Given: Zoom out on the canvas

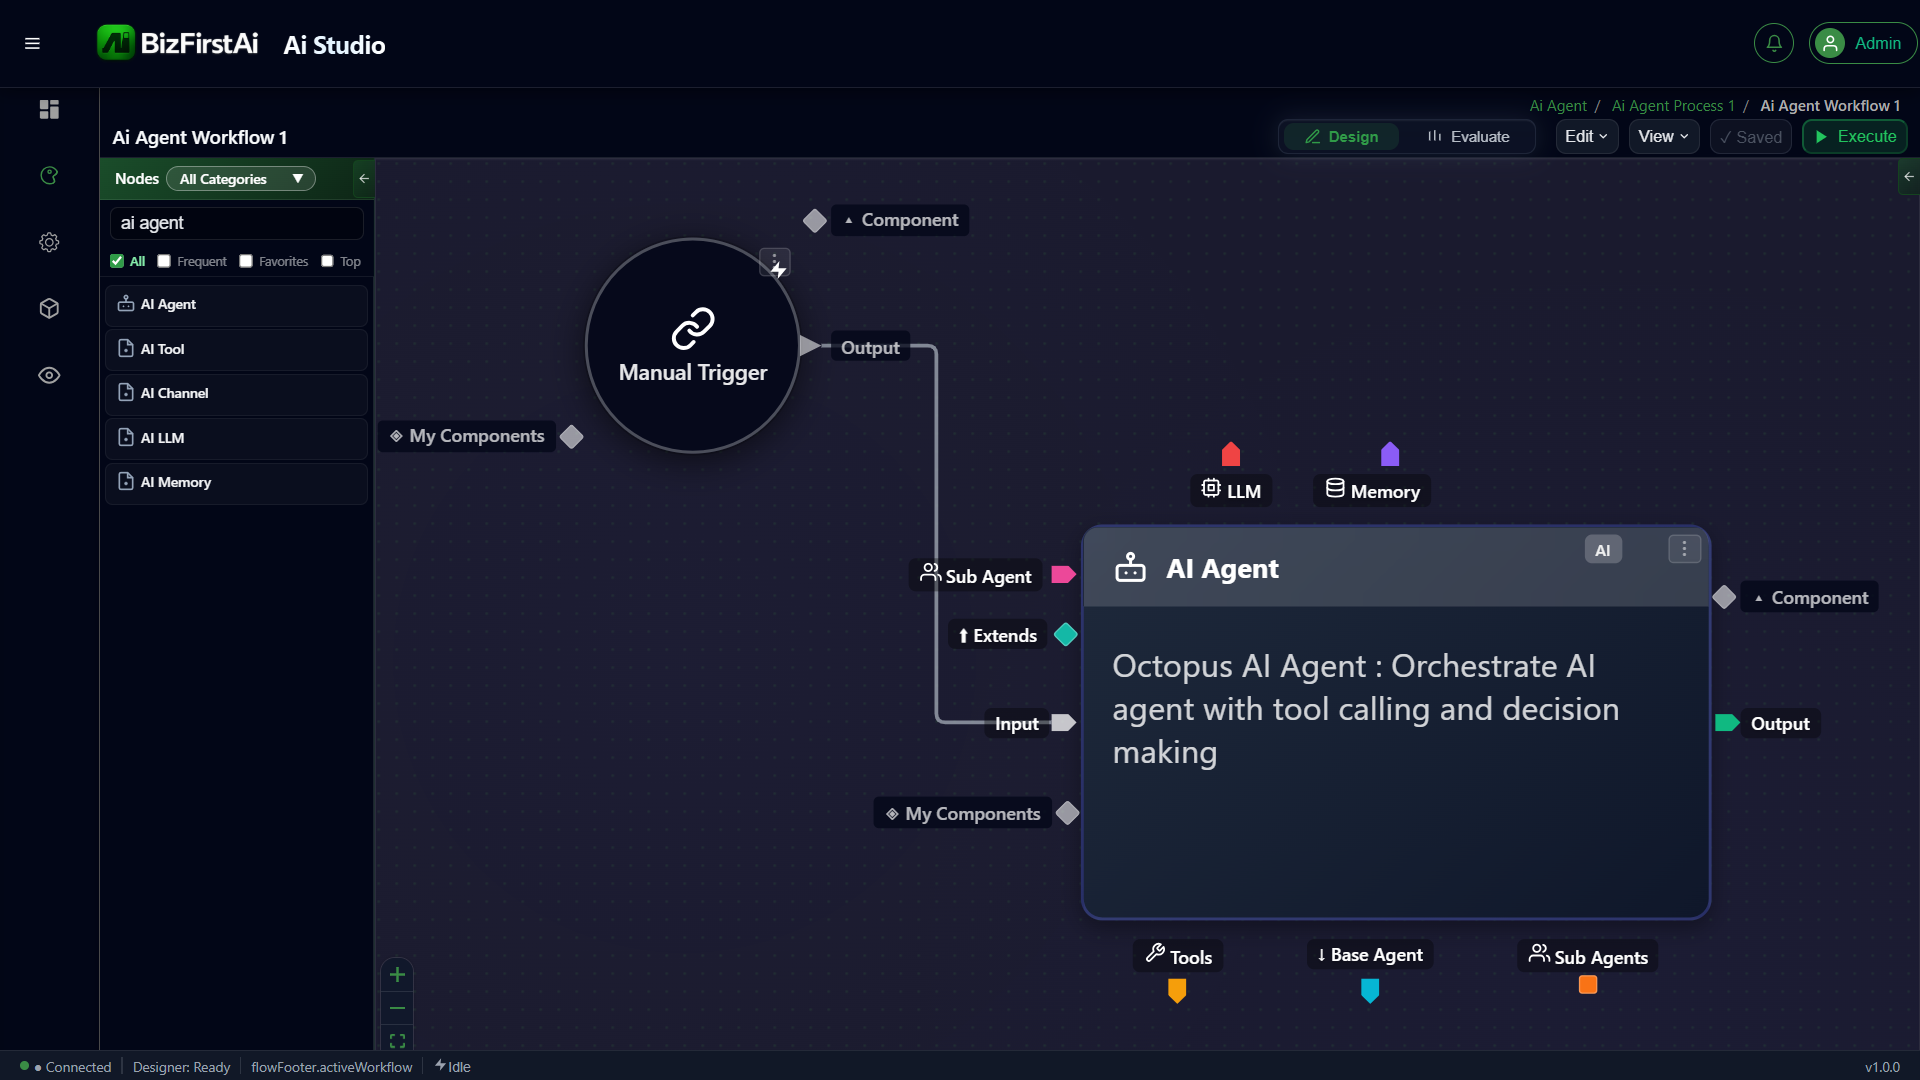Looking at the screenshot, I should point(397,1008).
